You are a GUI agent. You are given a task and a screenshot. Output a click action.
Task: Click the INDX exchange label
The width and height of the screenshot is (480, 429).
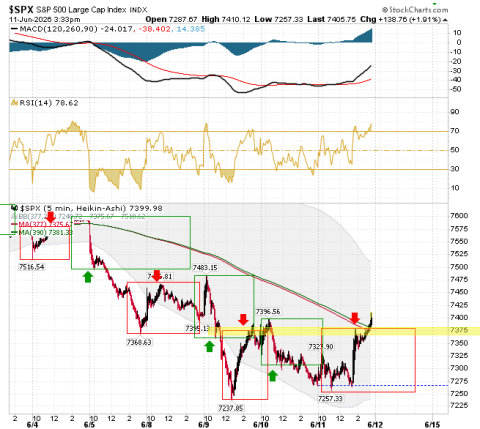pyautogui.click(x=138, y=10)
